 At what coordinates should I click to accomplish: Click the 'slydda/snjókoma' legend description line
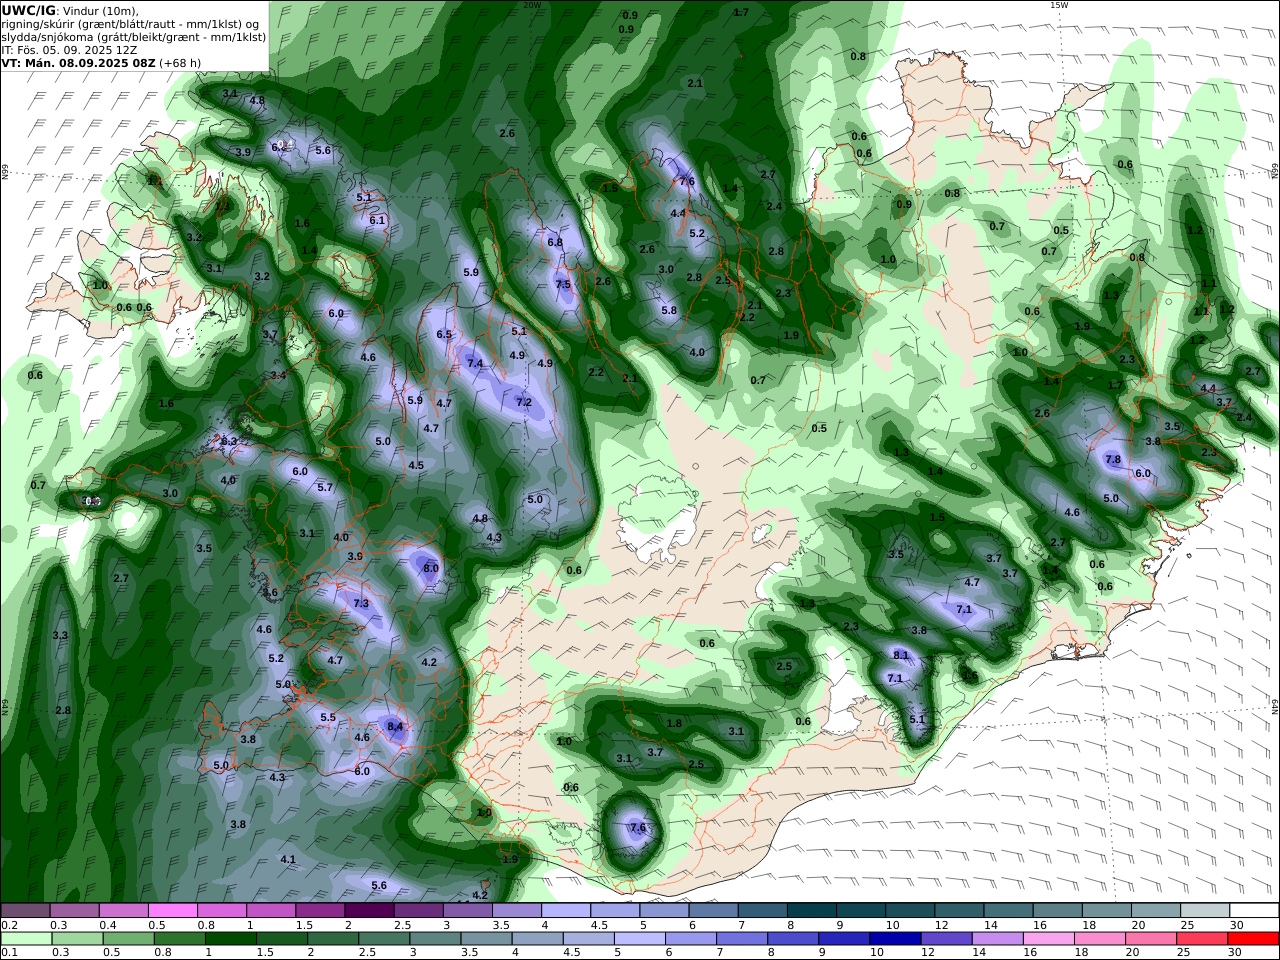[134, 37]
